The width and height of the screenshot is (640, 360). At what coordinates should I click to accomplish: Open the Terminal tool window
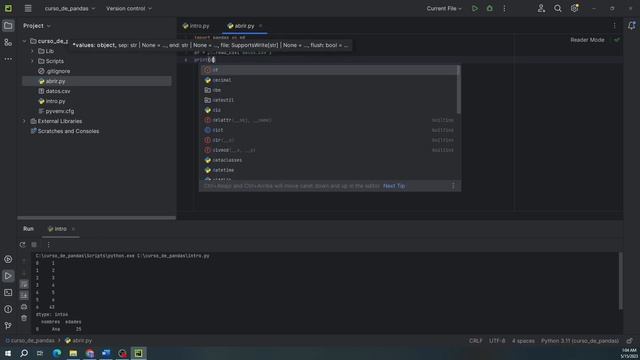pos(8,293)
